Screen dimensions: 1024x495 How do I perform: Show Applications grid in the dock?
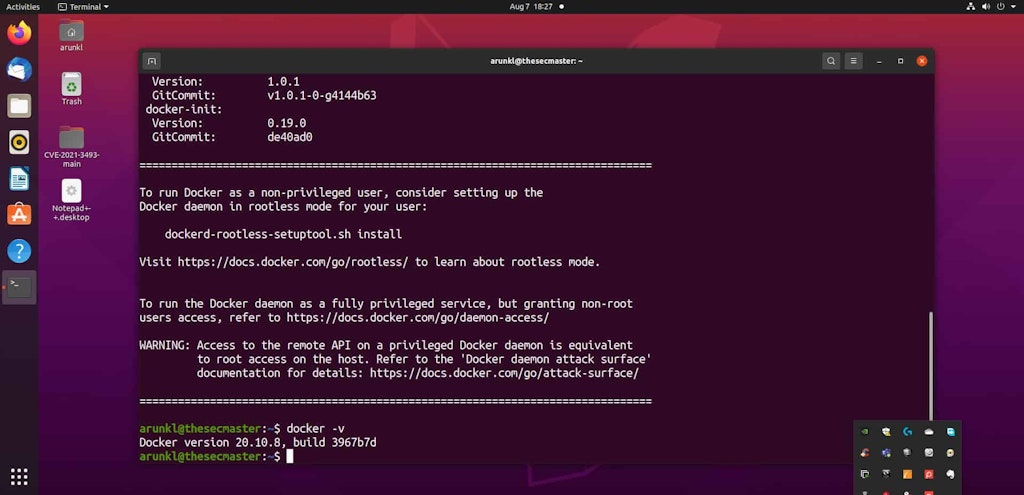tap(19, 477)
